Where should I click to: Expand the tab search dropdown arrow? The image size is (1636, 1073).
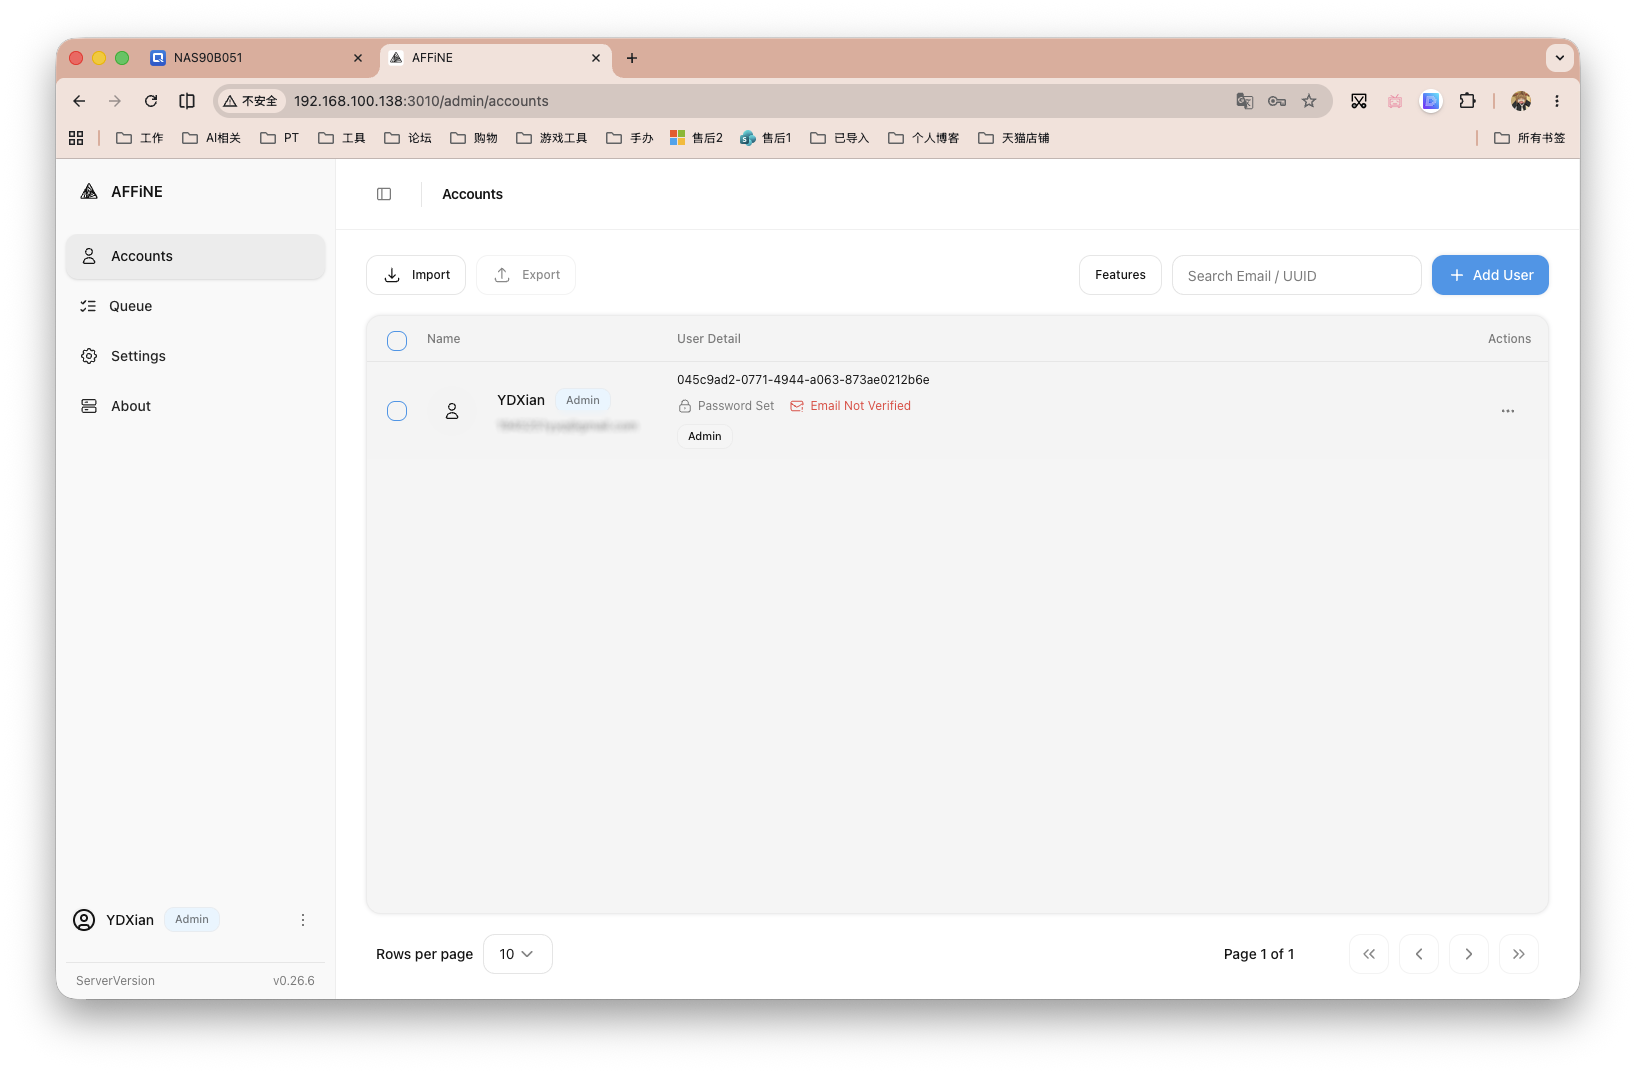tap(1560, 58)
